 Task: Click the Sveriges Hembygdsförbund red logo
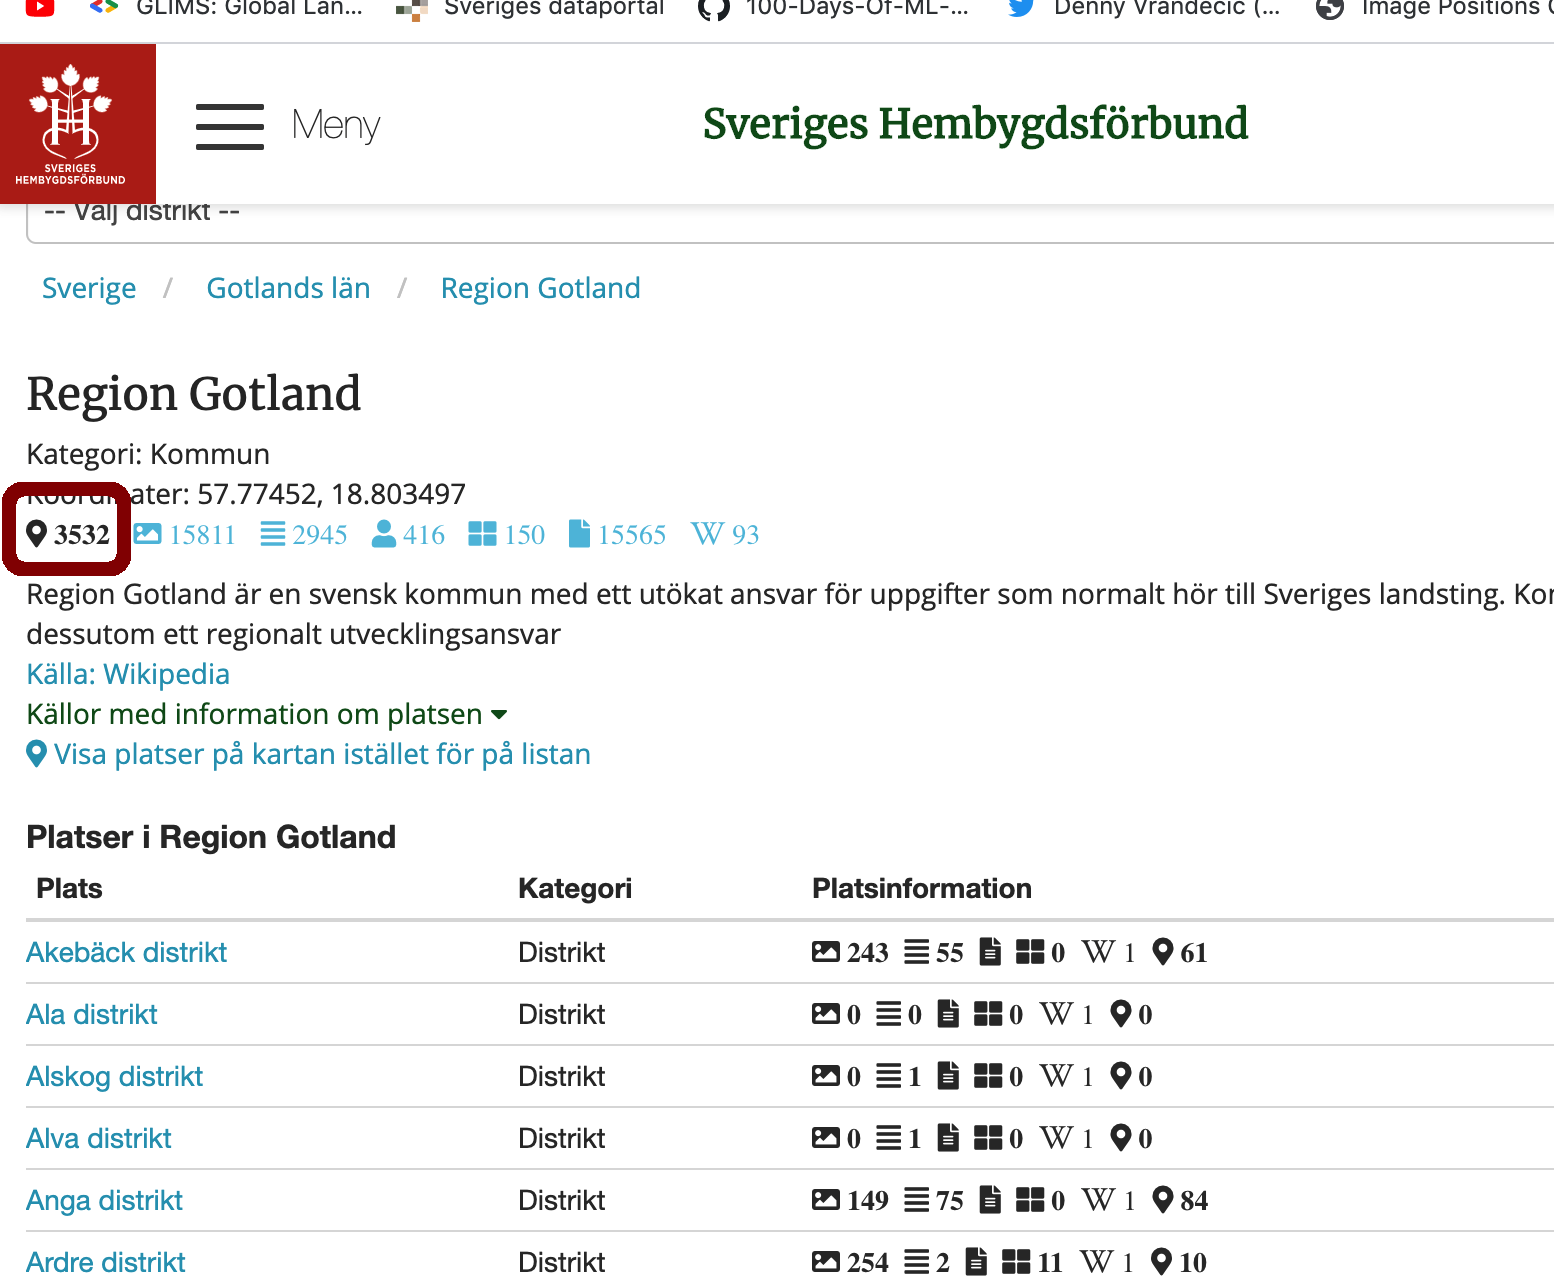[x=77, y=124]
